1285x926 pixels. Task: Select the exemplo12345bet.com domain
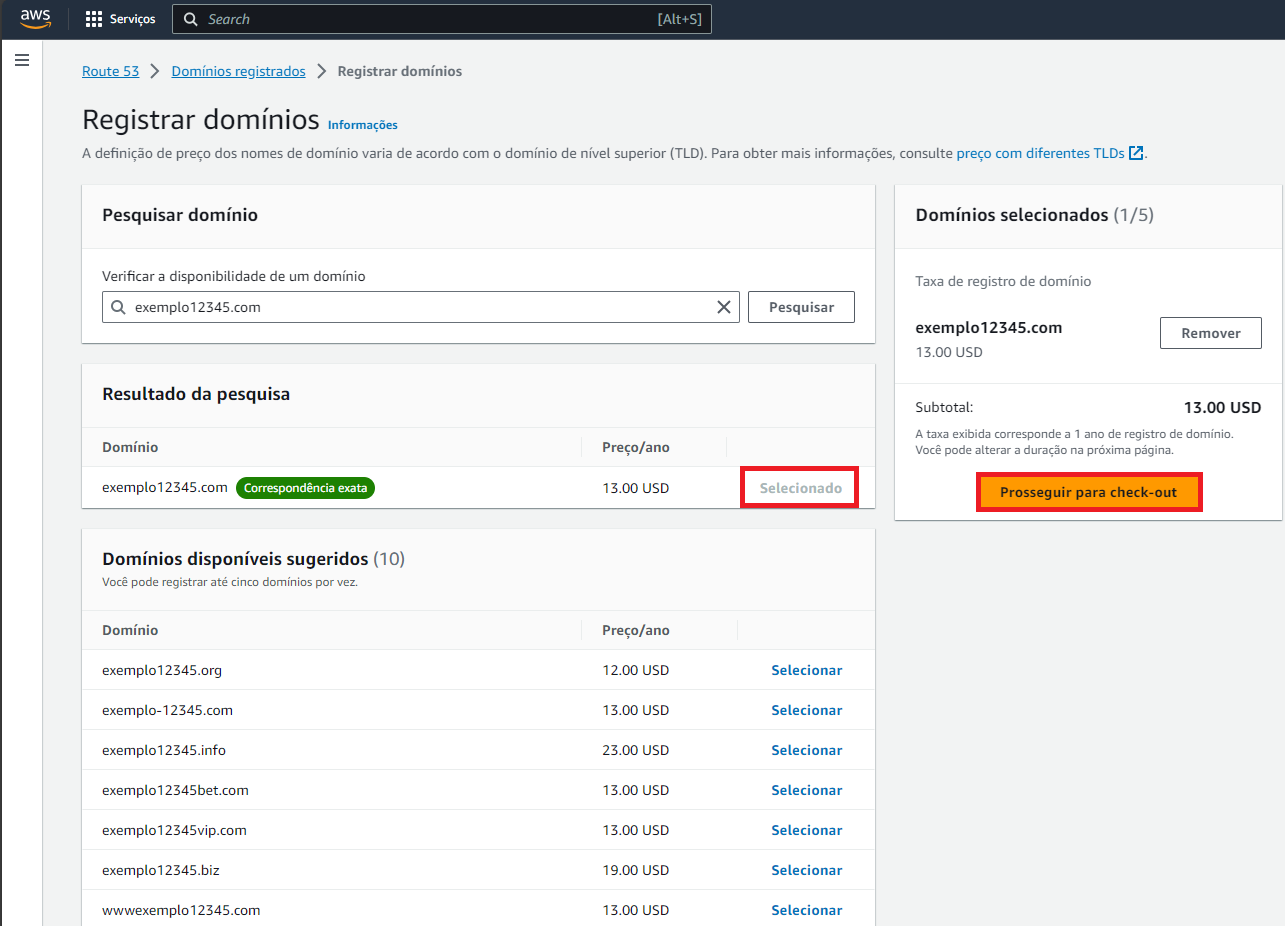tap(806, 790)
